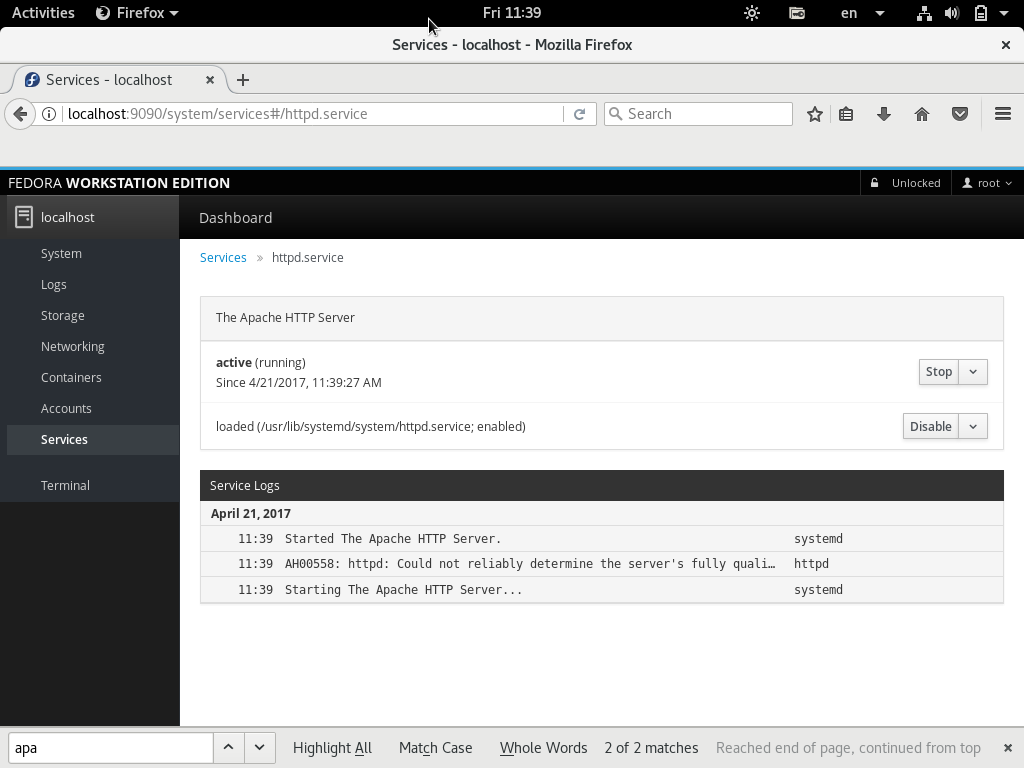1024x768 pixels.
Task: Toggle Match Case in find bar
Action: click(x=436, y=748)
